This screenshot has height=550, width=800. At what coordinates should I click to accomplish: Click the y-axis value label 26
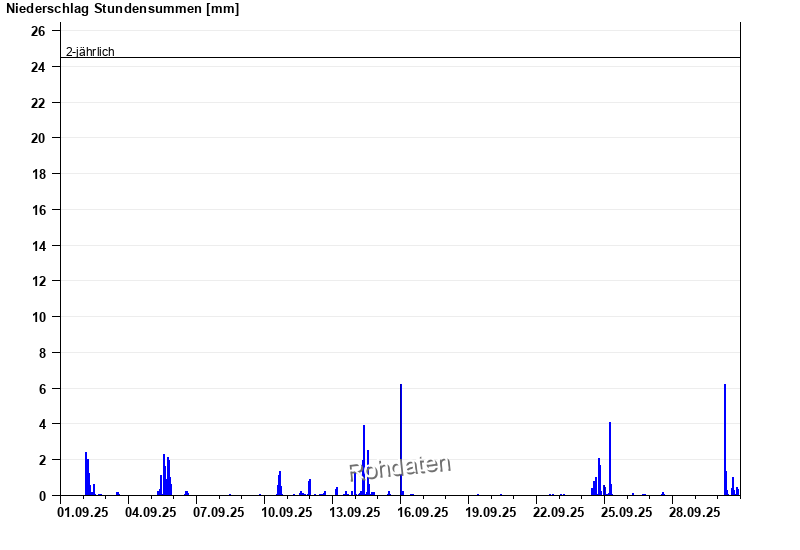click(38, 31)
